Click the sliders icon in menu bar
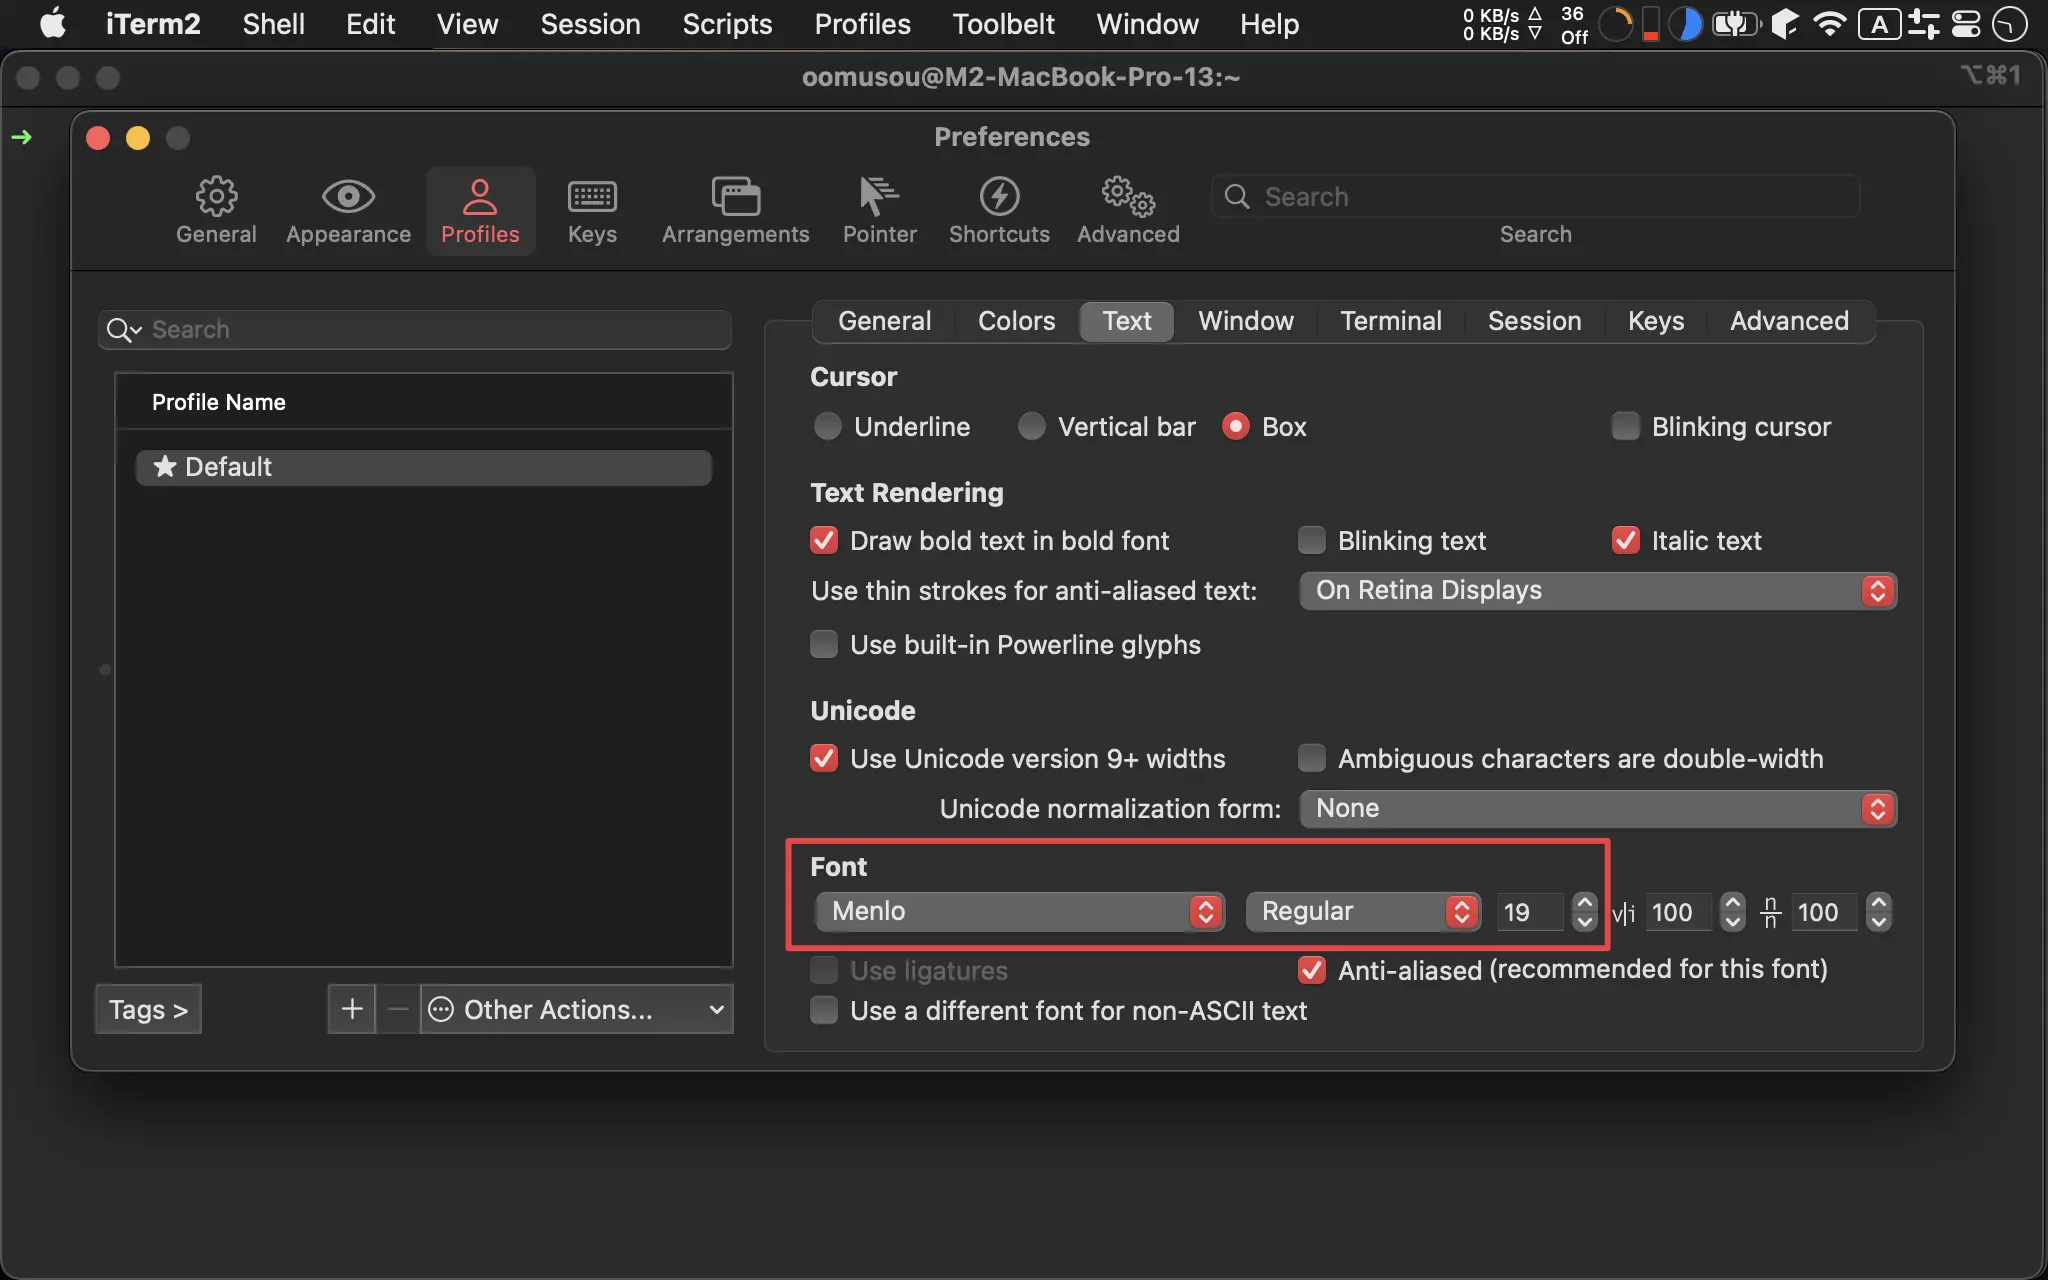Screen dimensions: 2048x1280 [x=1923, y=24]
